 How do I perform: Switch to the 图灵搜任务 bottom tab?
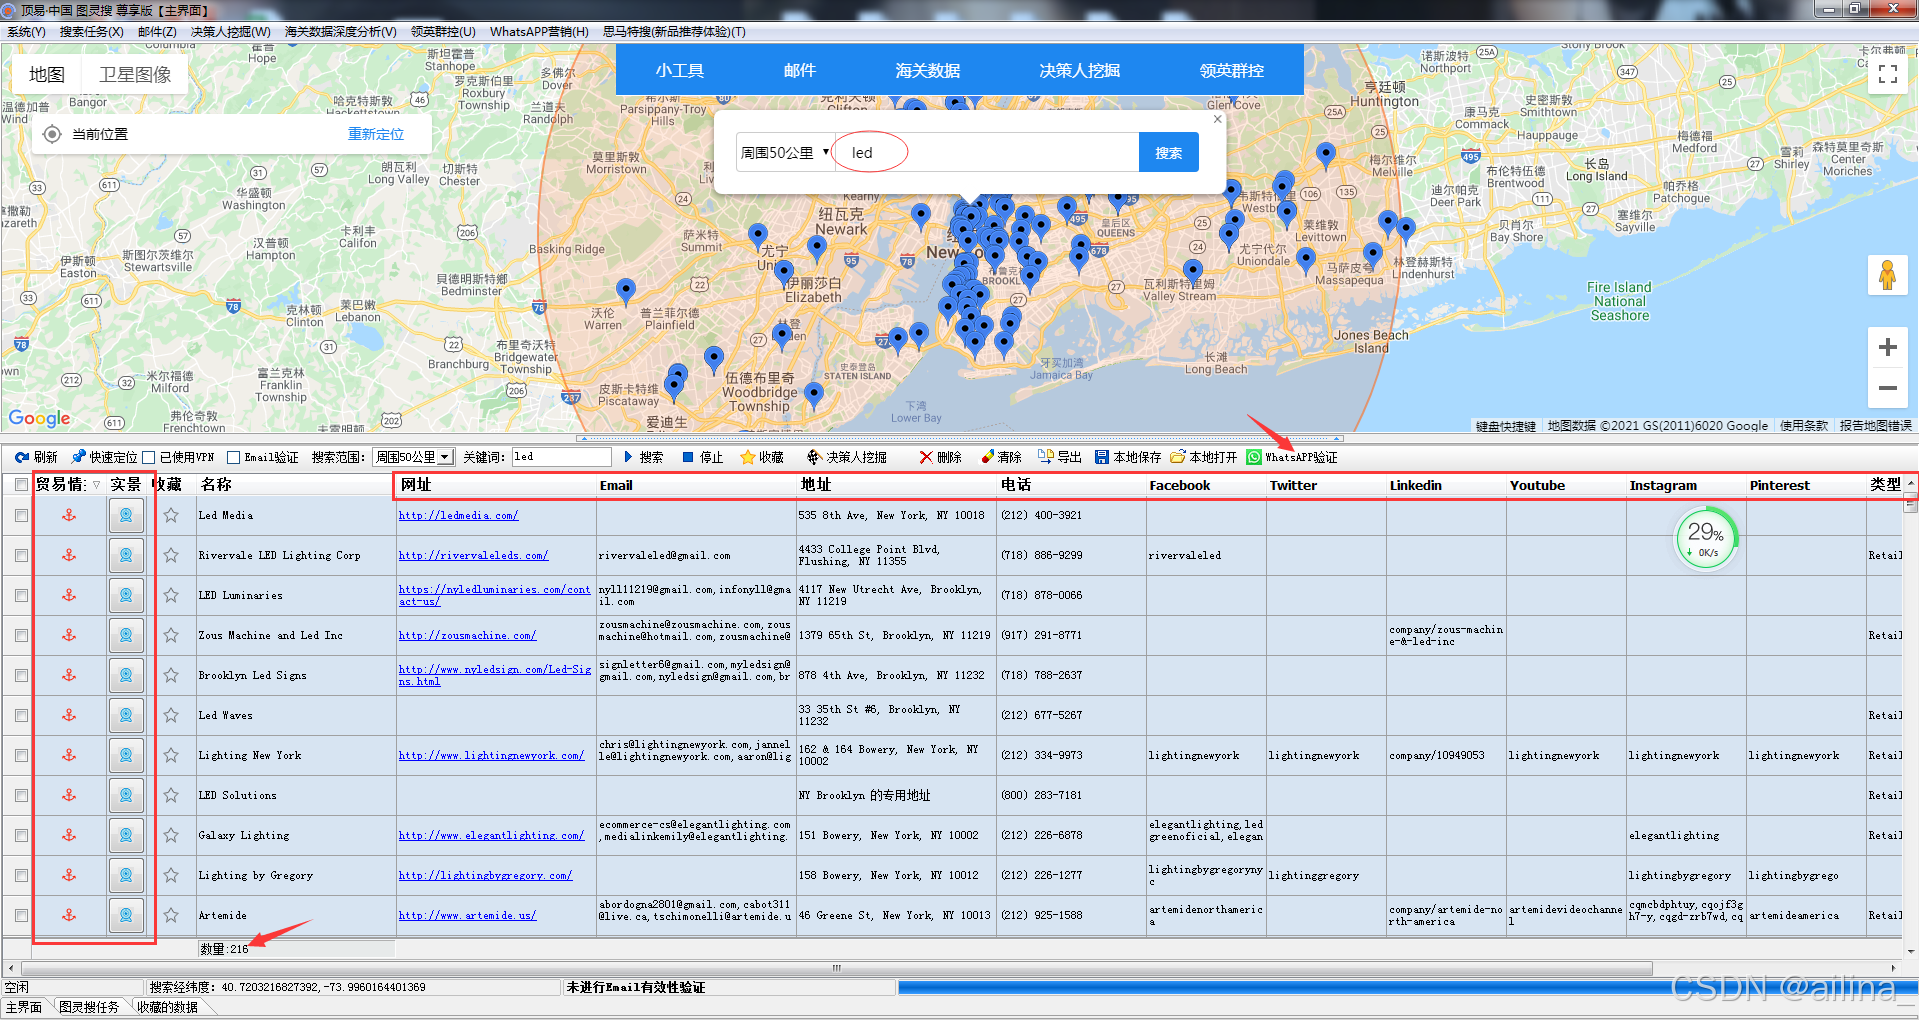coord(89,1007)
